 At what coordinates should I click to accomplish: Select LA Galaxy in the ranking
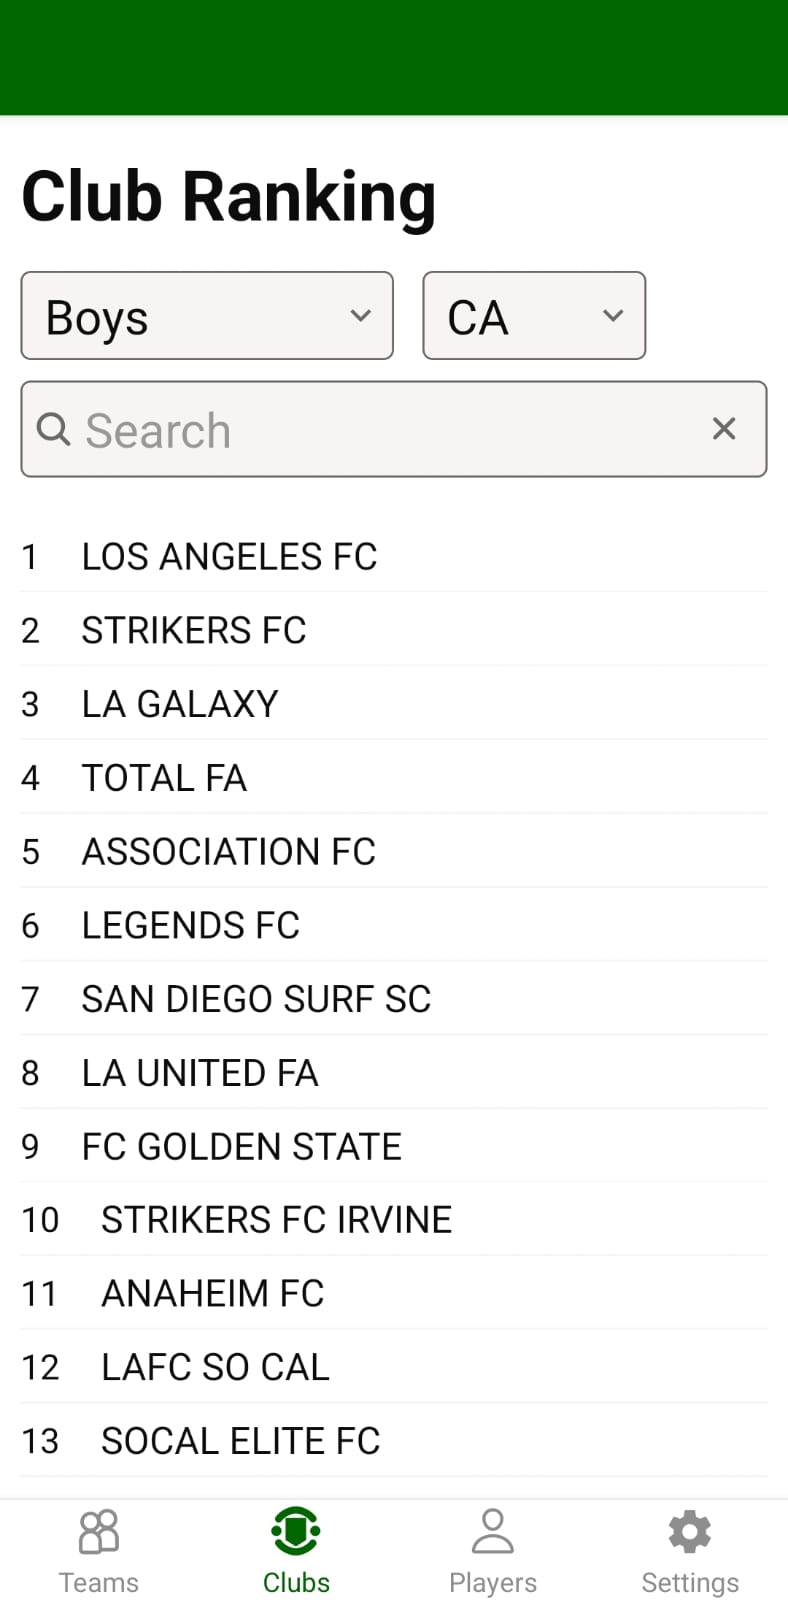coord(180,705)
